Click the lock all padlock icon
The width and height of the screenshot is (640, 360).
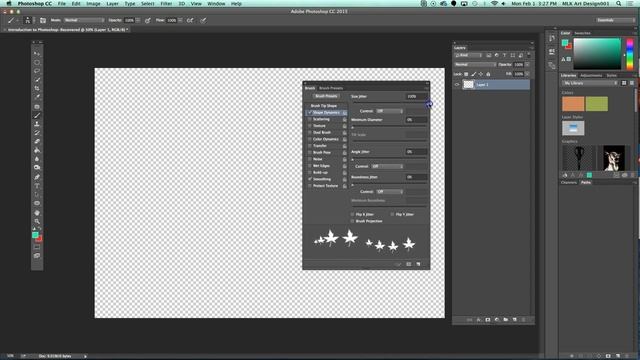pos(488,74)
